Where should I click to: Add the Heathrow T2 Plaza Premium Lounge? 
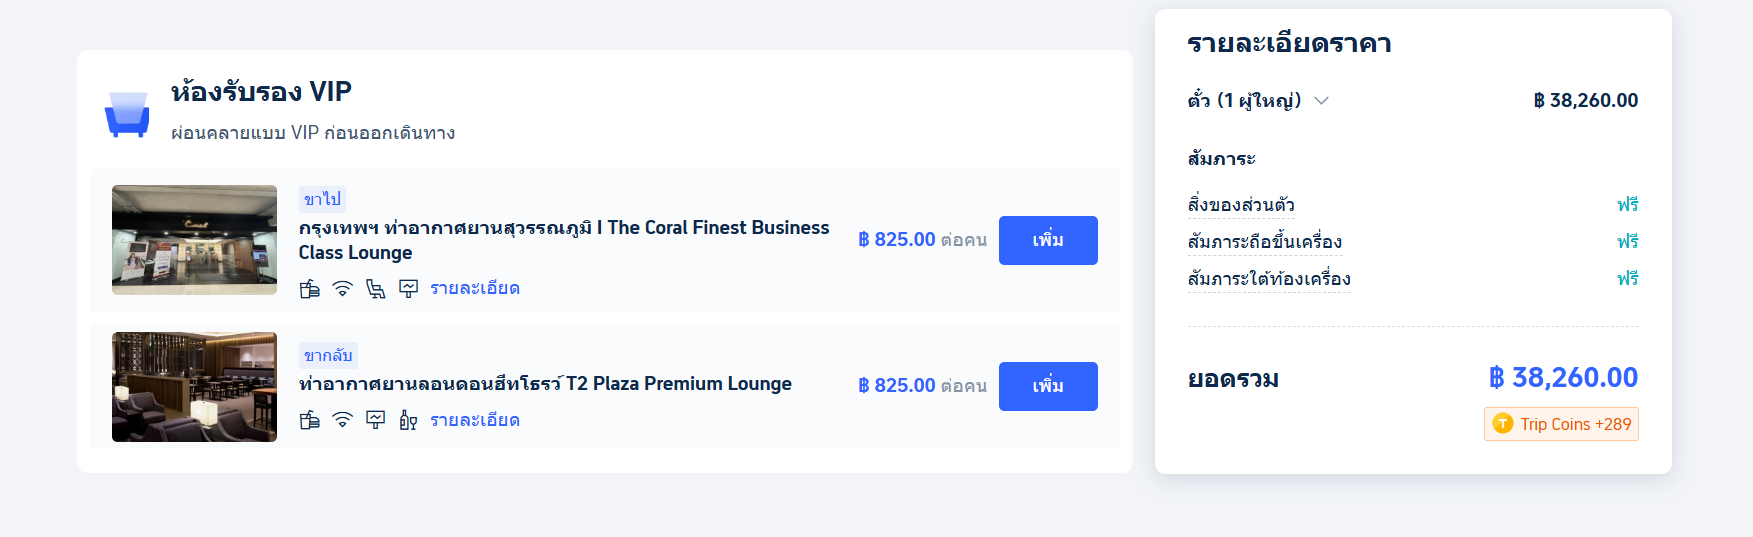point(1048,386)
